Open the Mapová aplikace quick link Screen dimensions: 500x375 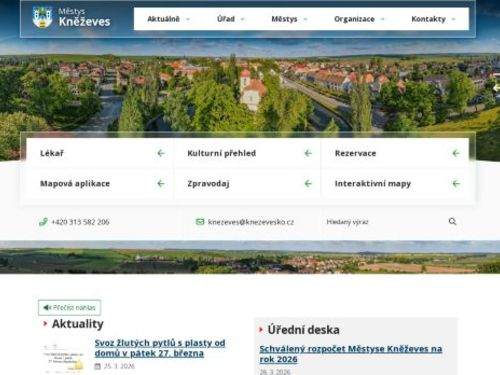click(x=100, y=184)
